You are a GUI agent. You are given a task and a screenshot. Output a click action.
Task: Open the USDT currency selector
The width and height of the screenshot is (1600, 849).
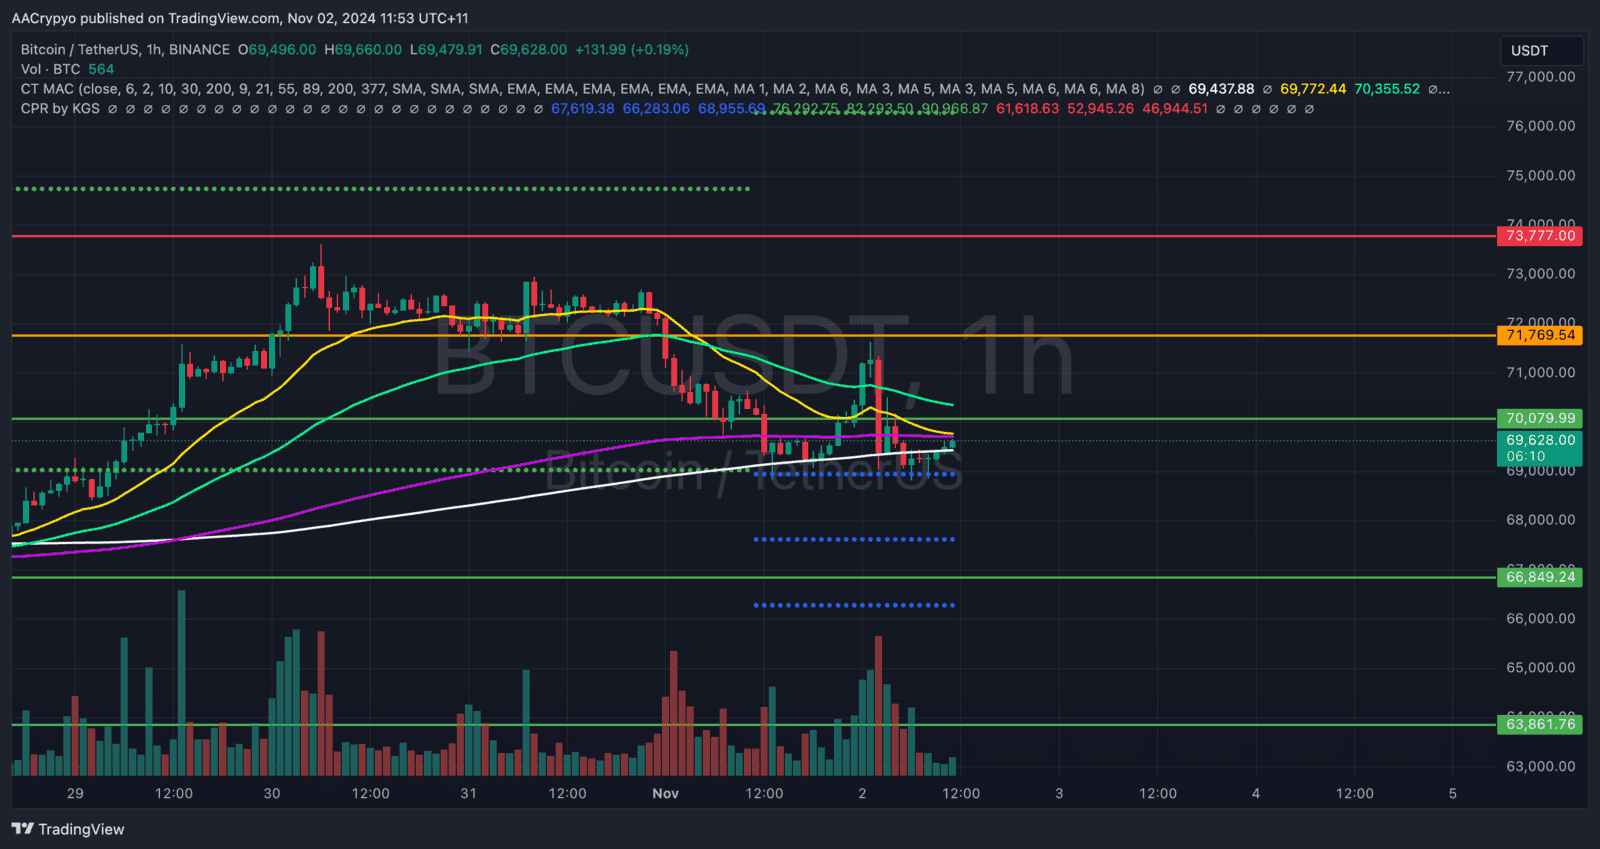click(1541, 50)
